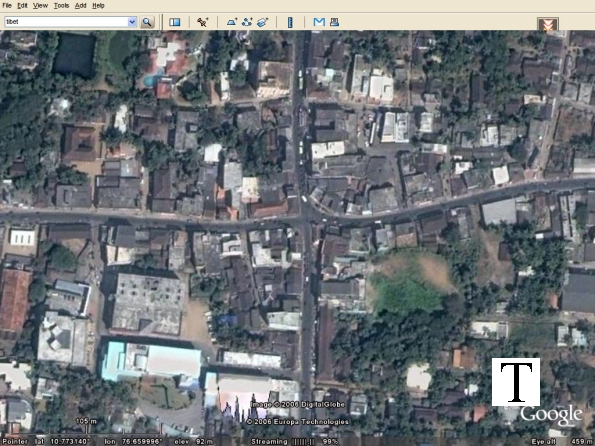Open the View menu

40,6
